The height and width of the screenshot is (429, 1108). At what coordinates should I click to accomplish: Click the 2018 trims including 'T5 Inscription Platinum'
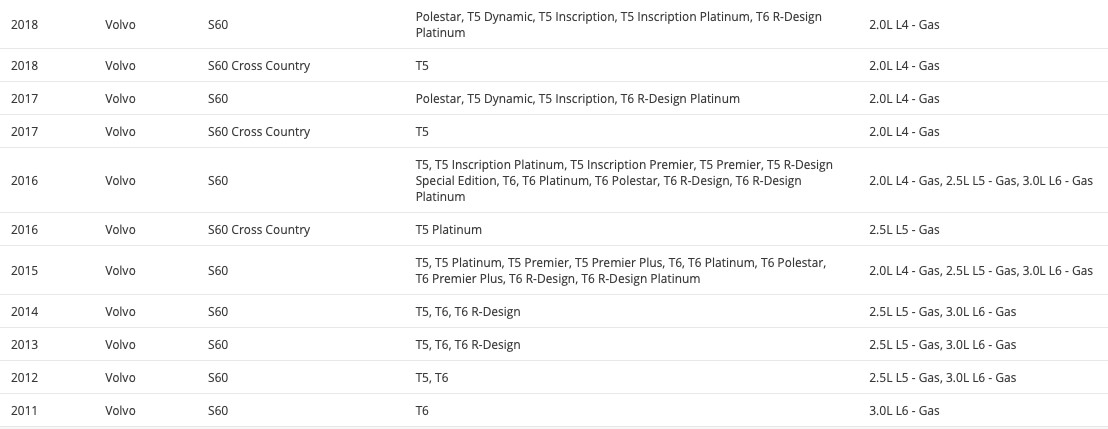click(x=619, y=25)
